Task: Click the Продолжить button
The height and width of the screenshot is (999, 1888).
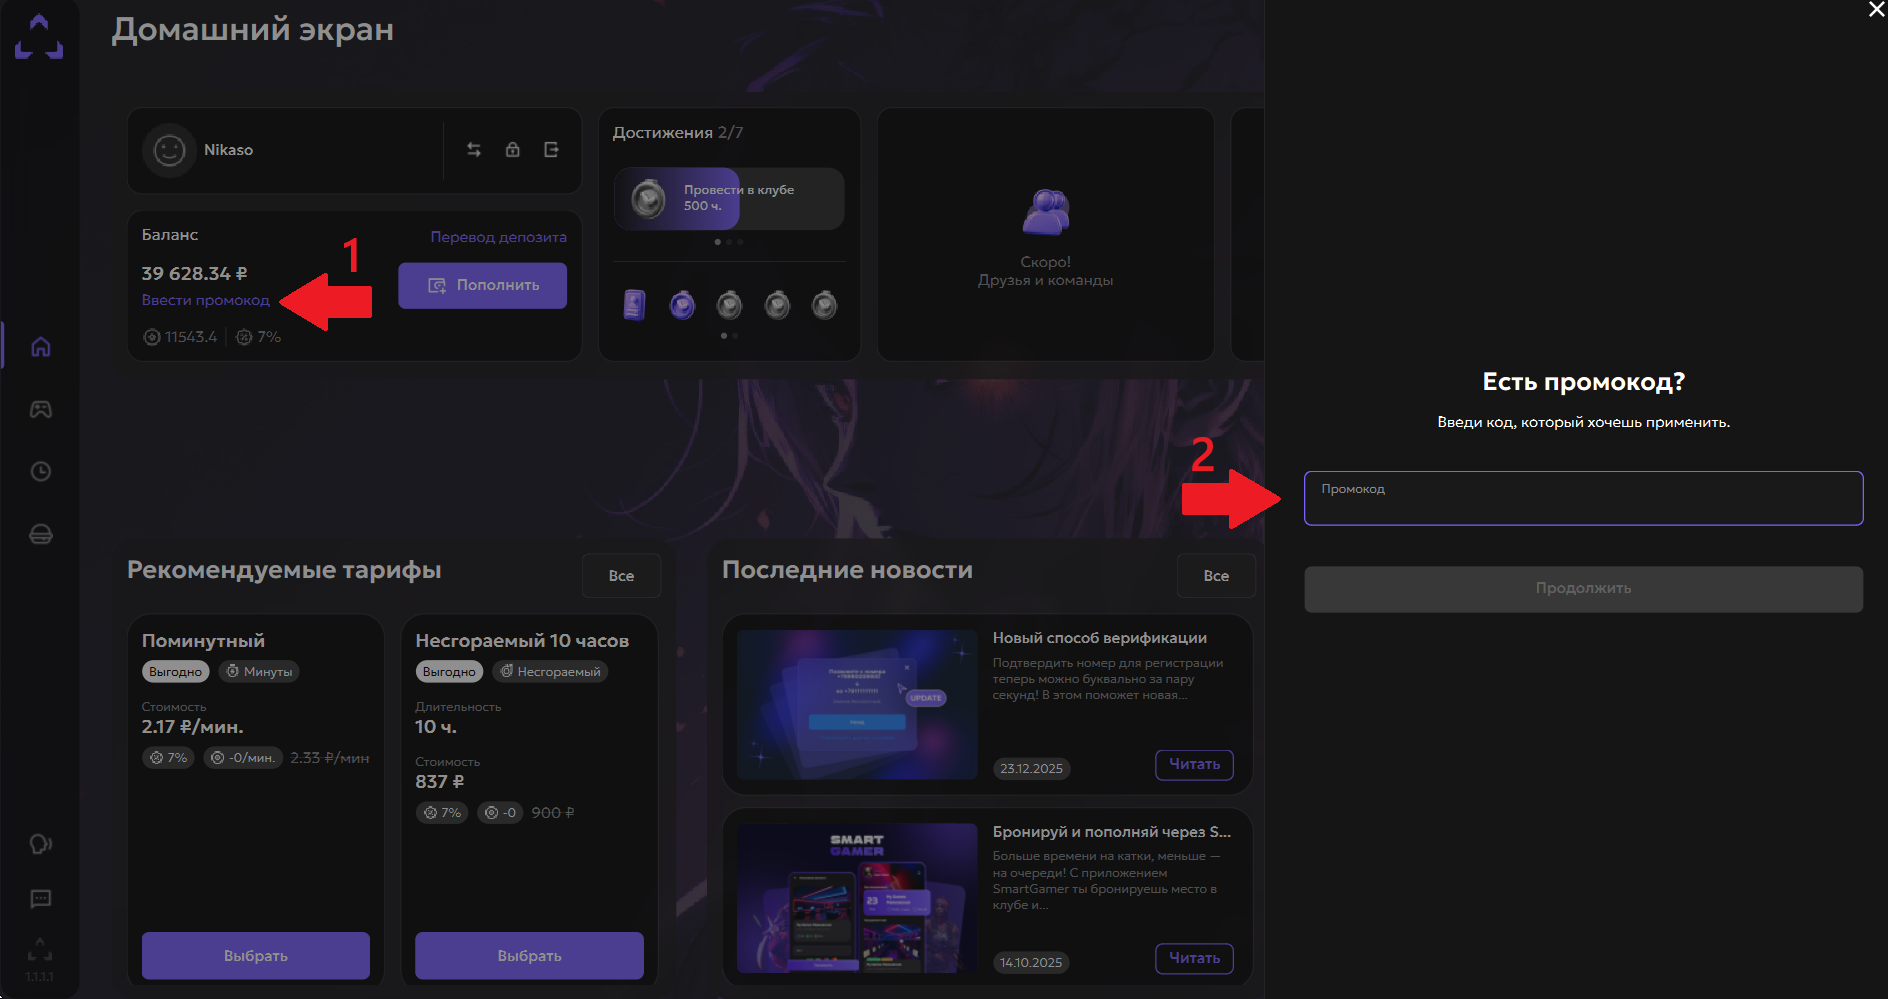Action: tap(1583, 589)
